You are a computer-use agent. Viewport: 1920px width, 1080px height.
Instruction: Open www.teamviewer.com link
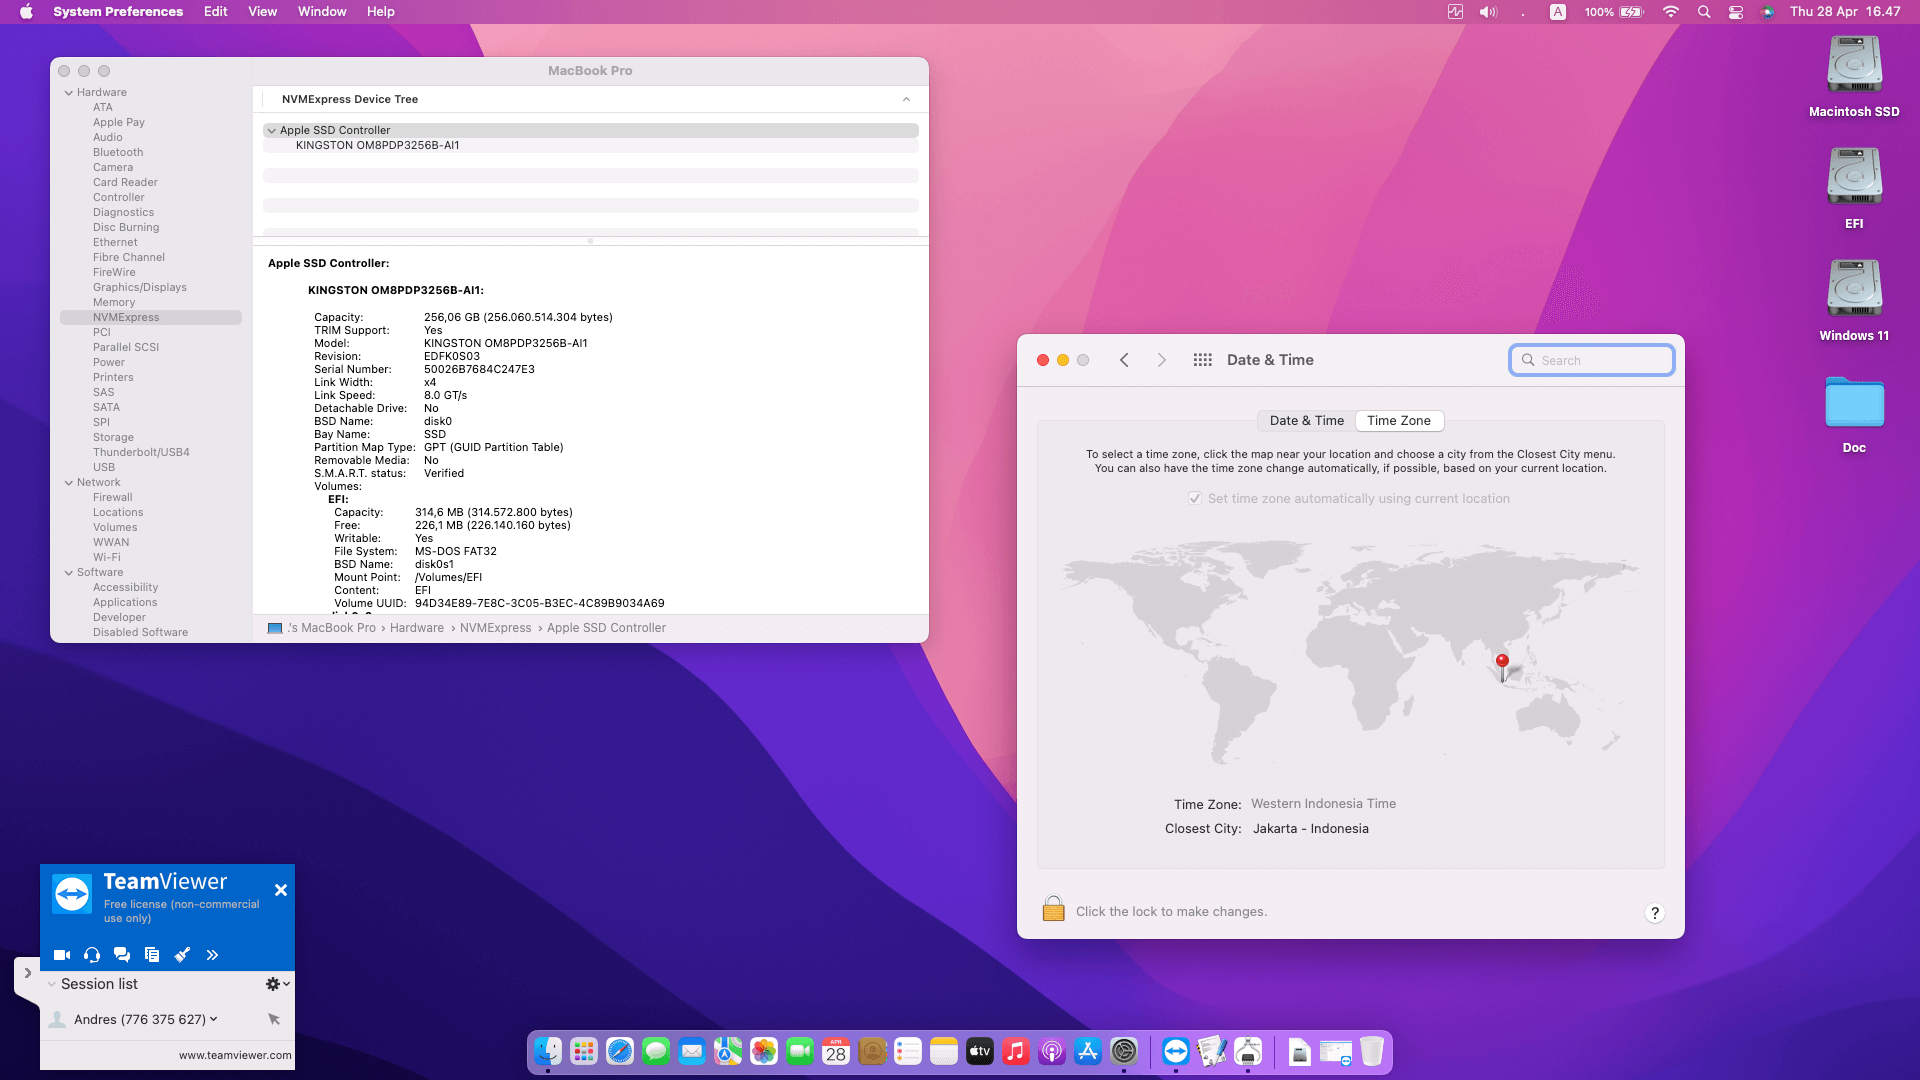[235, 1055]
